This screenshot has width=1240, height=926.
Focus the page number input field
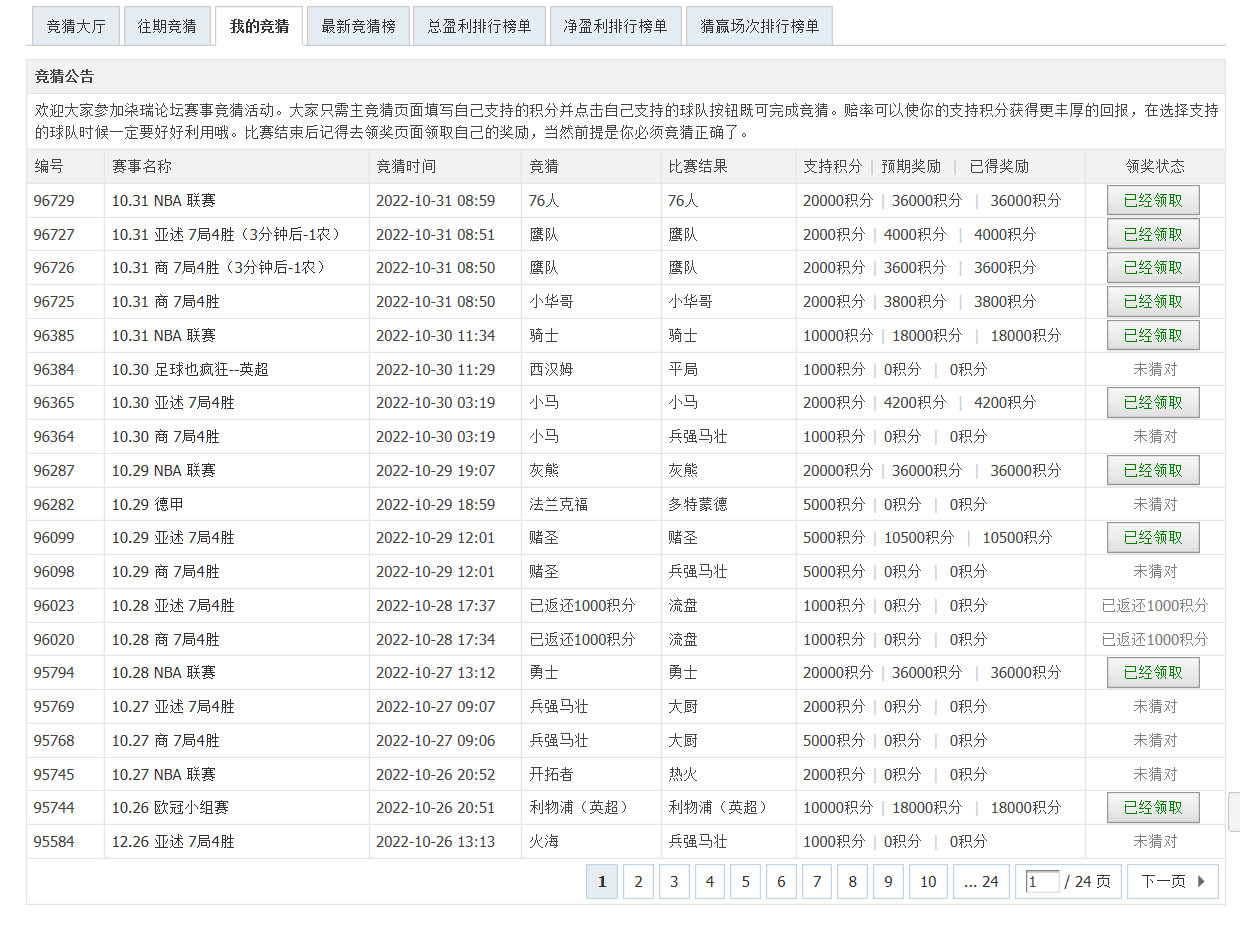point(1041,882)
